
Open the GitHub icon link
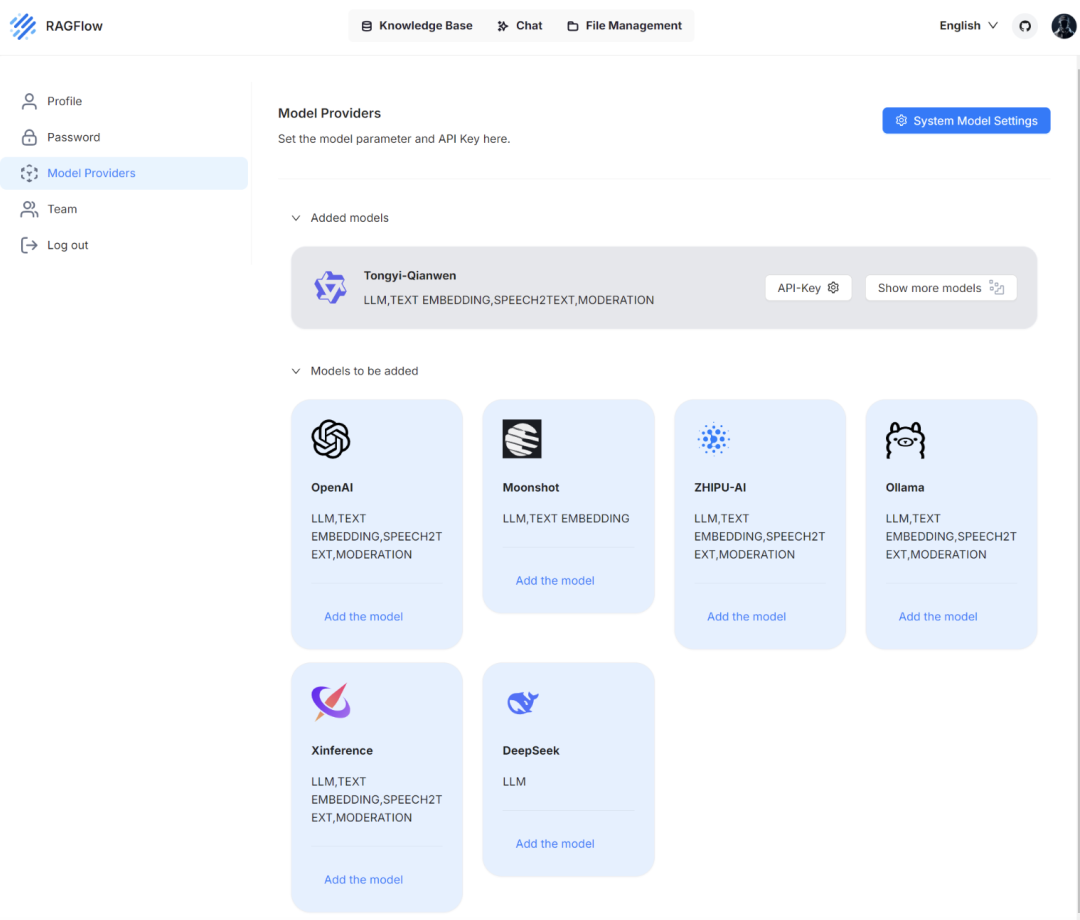pyautogui.click(x=1025, y=26)
